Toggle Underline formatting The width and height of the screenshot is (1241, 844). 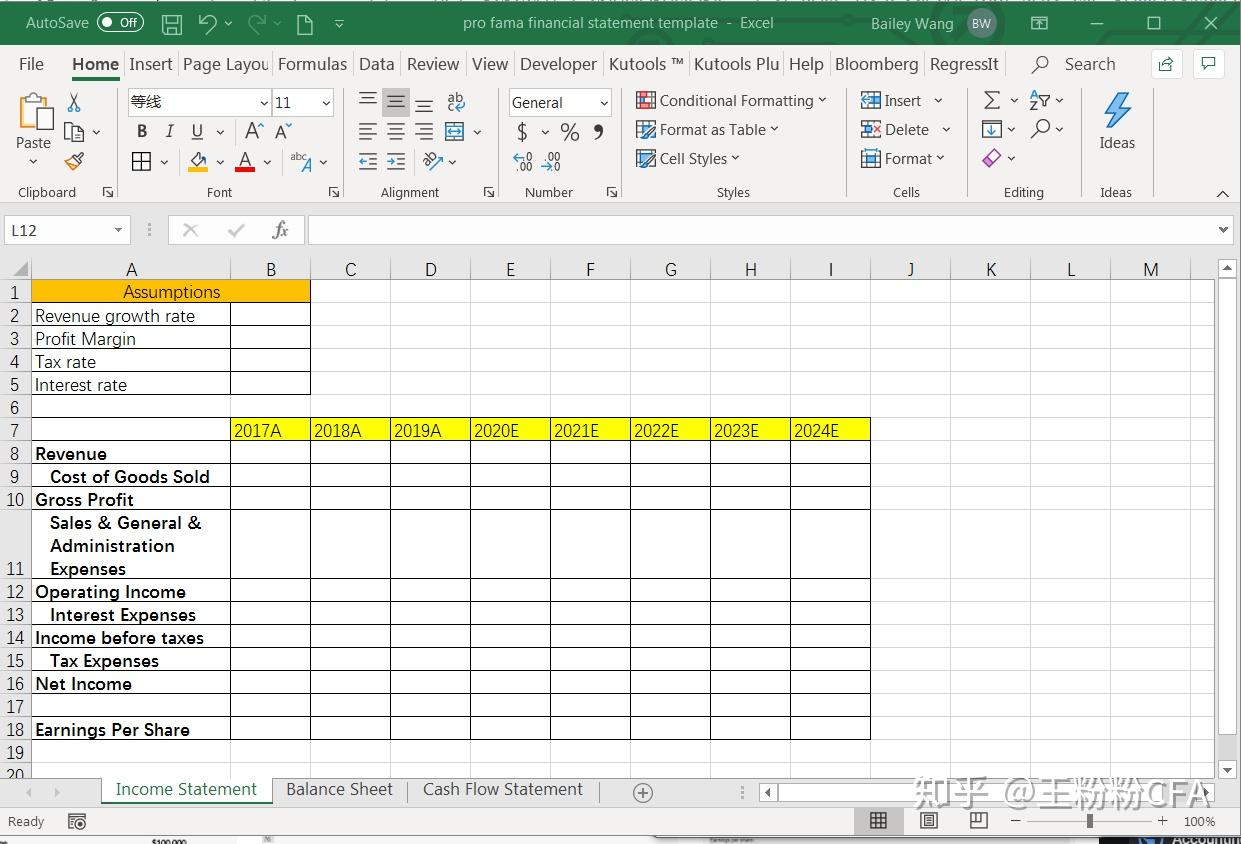click(x=196, y=131)
